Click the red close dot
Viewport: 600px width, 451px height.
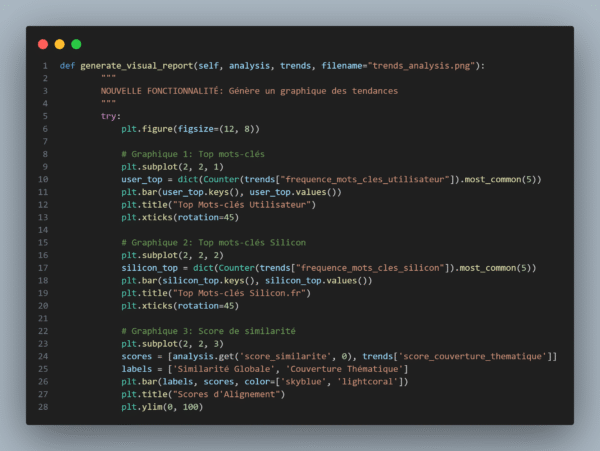pos(42,44)
